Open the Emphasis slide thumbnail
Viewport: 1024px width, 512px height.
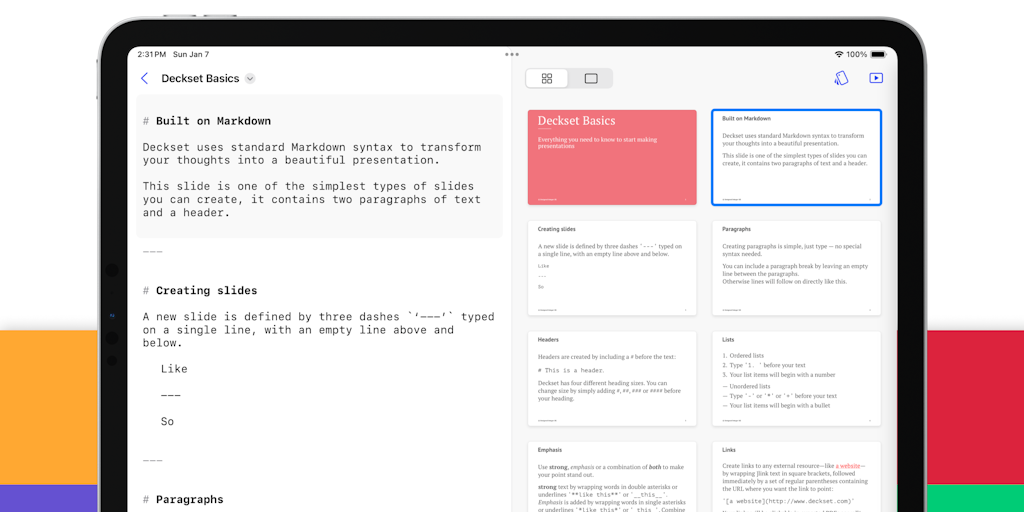(612, 477)
